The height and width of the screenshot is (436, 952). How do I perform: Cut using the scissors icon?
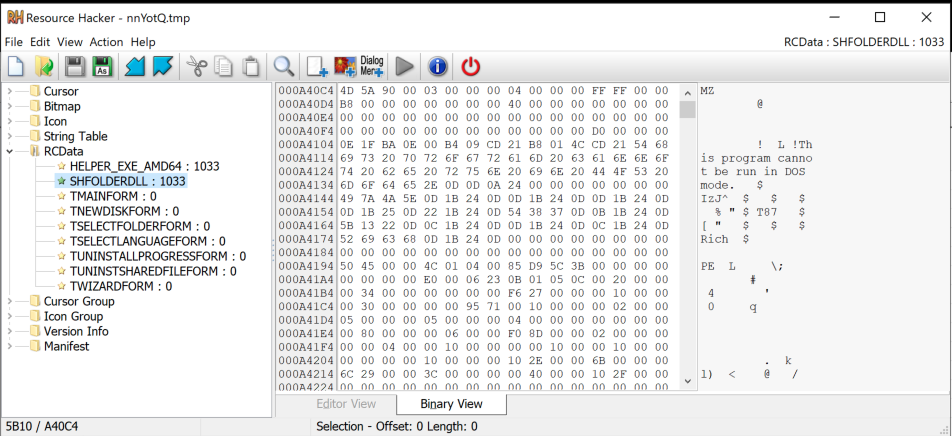[x=197, y=66]
